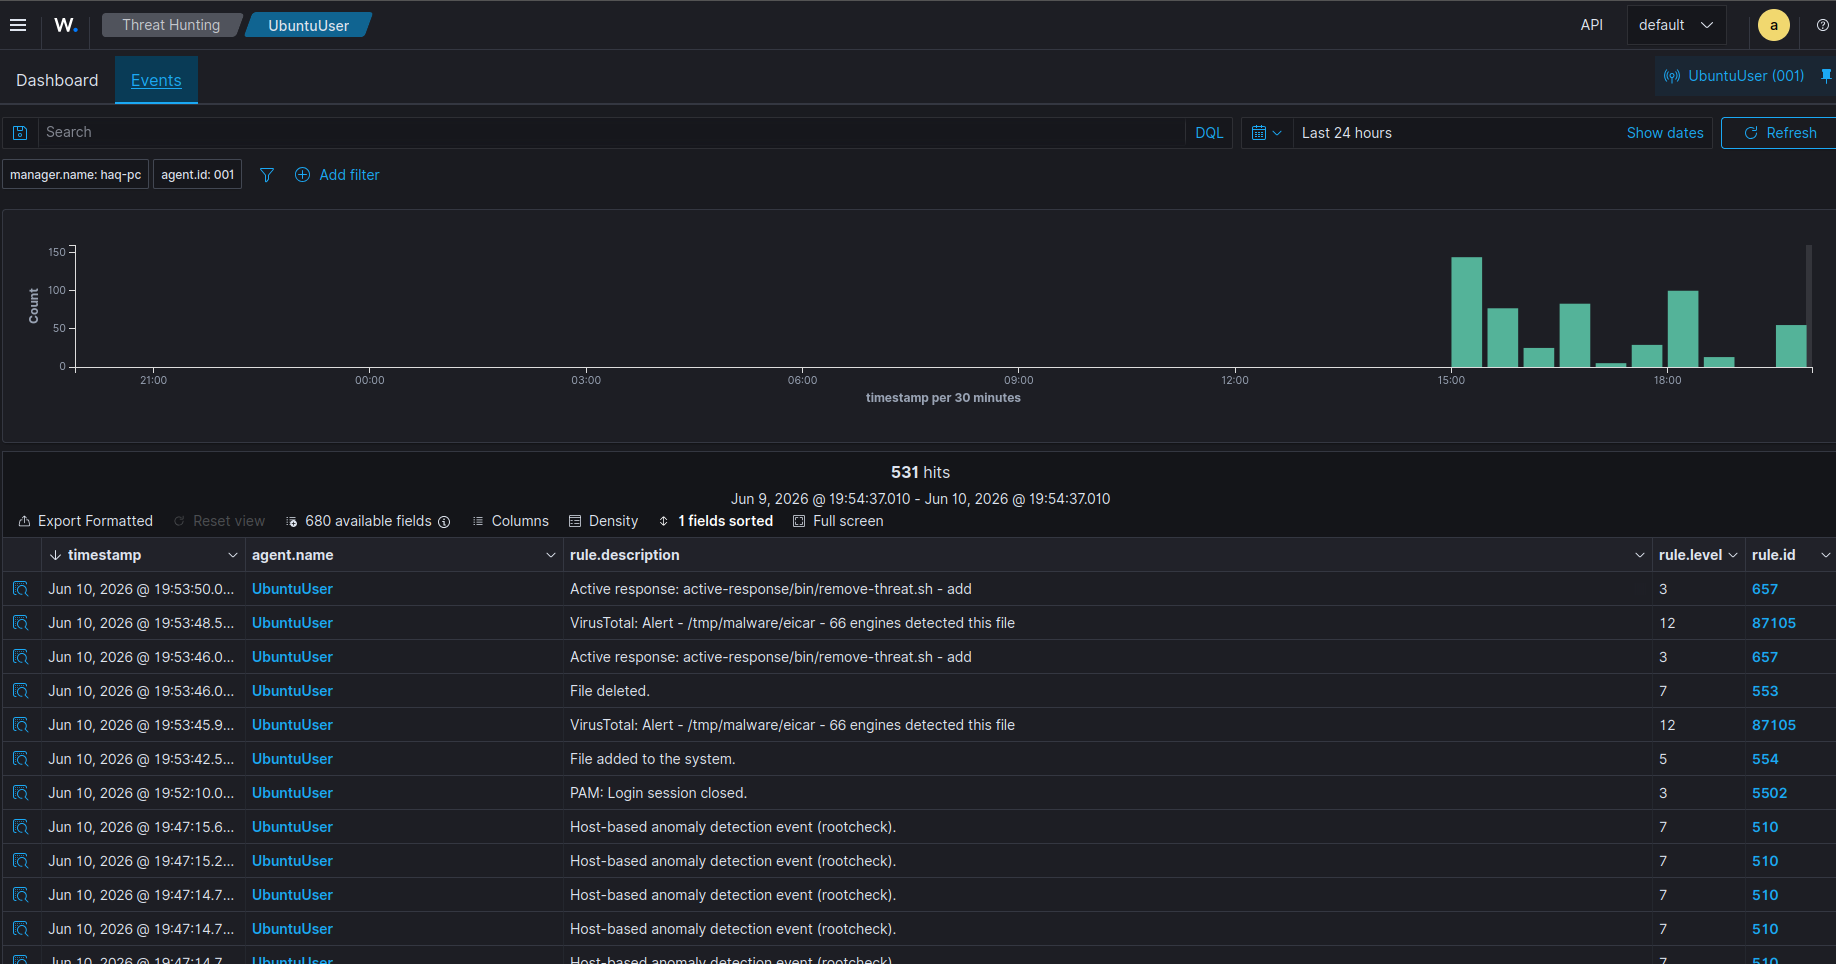Expand the default tenant dropdown

tap(1676, 25)
